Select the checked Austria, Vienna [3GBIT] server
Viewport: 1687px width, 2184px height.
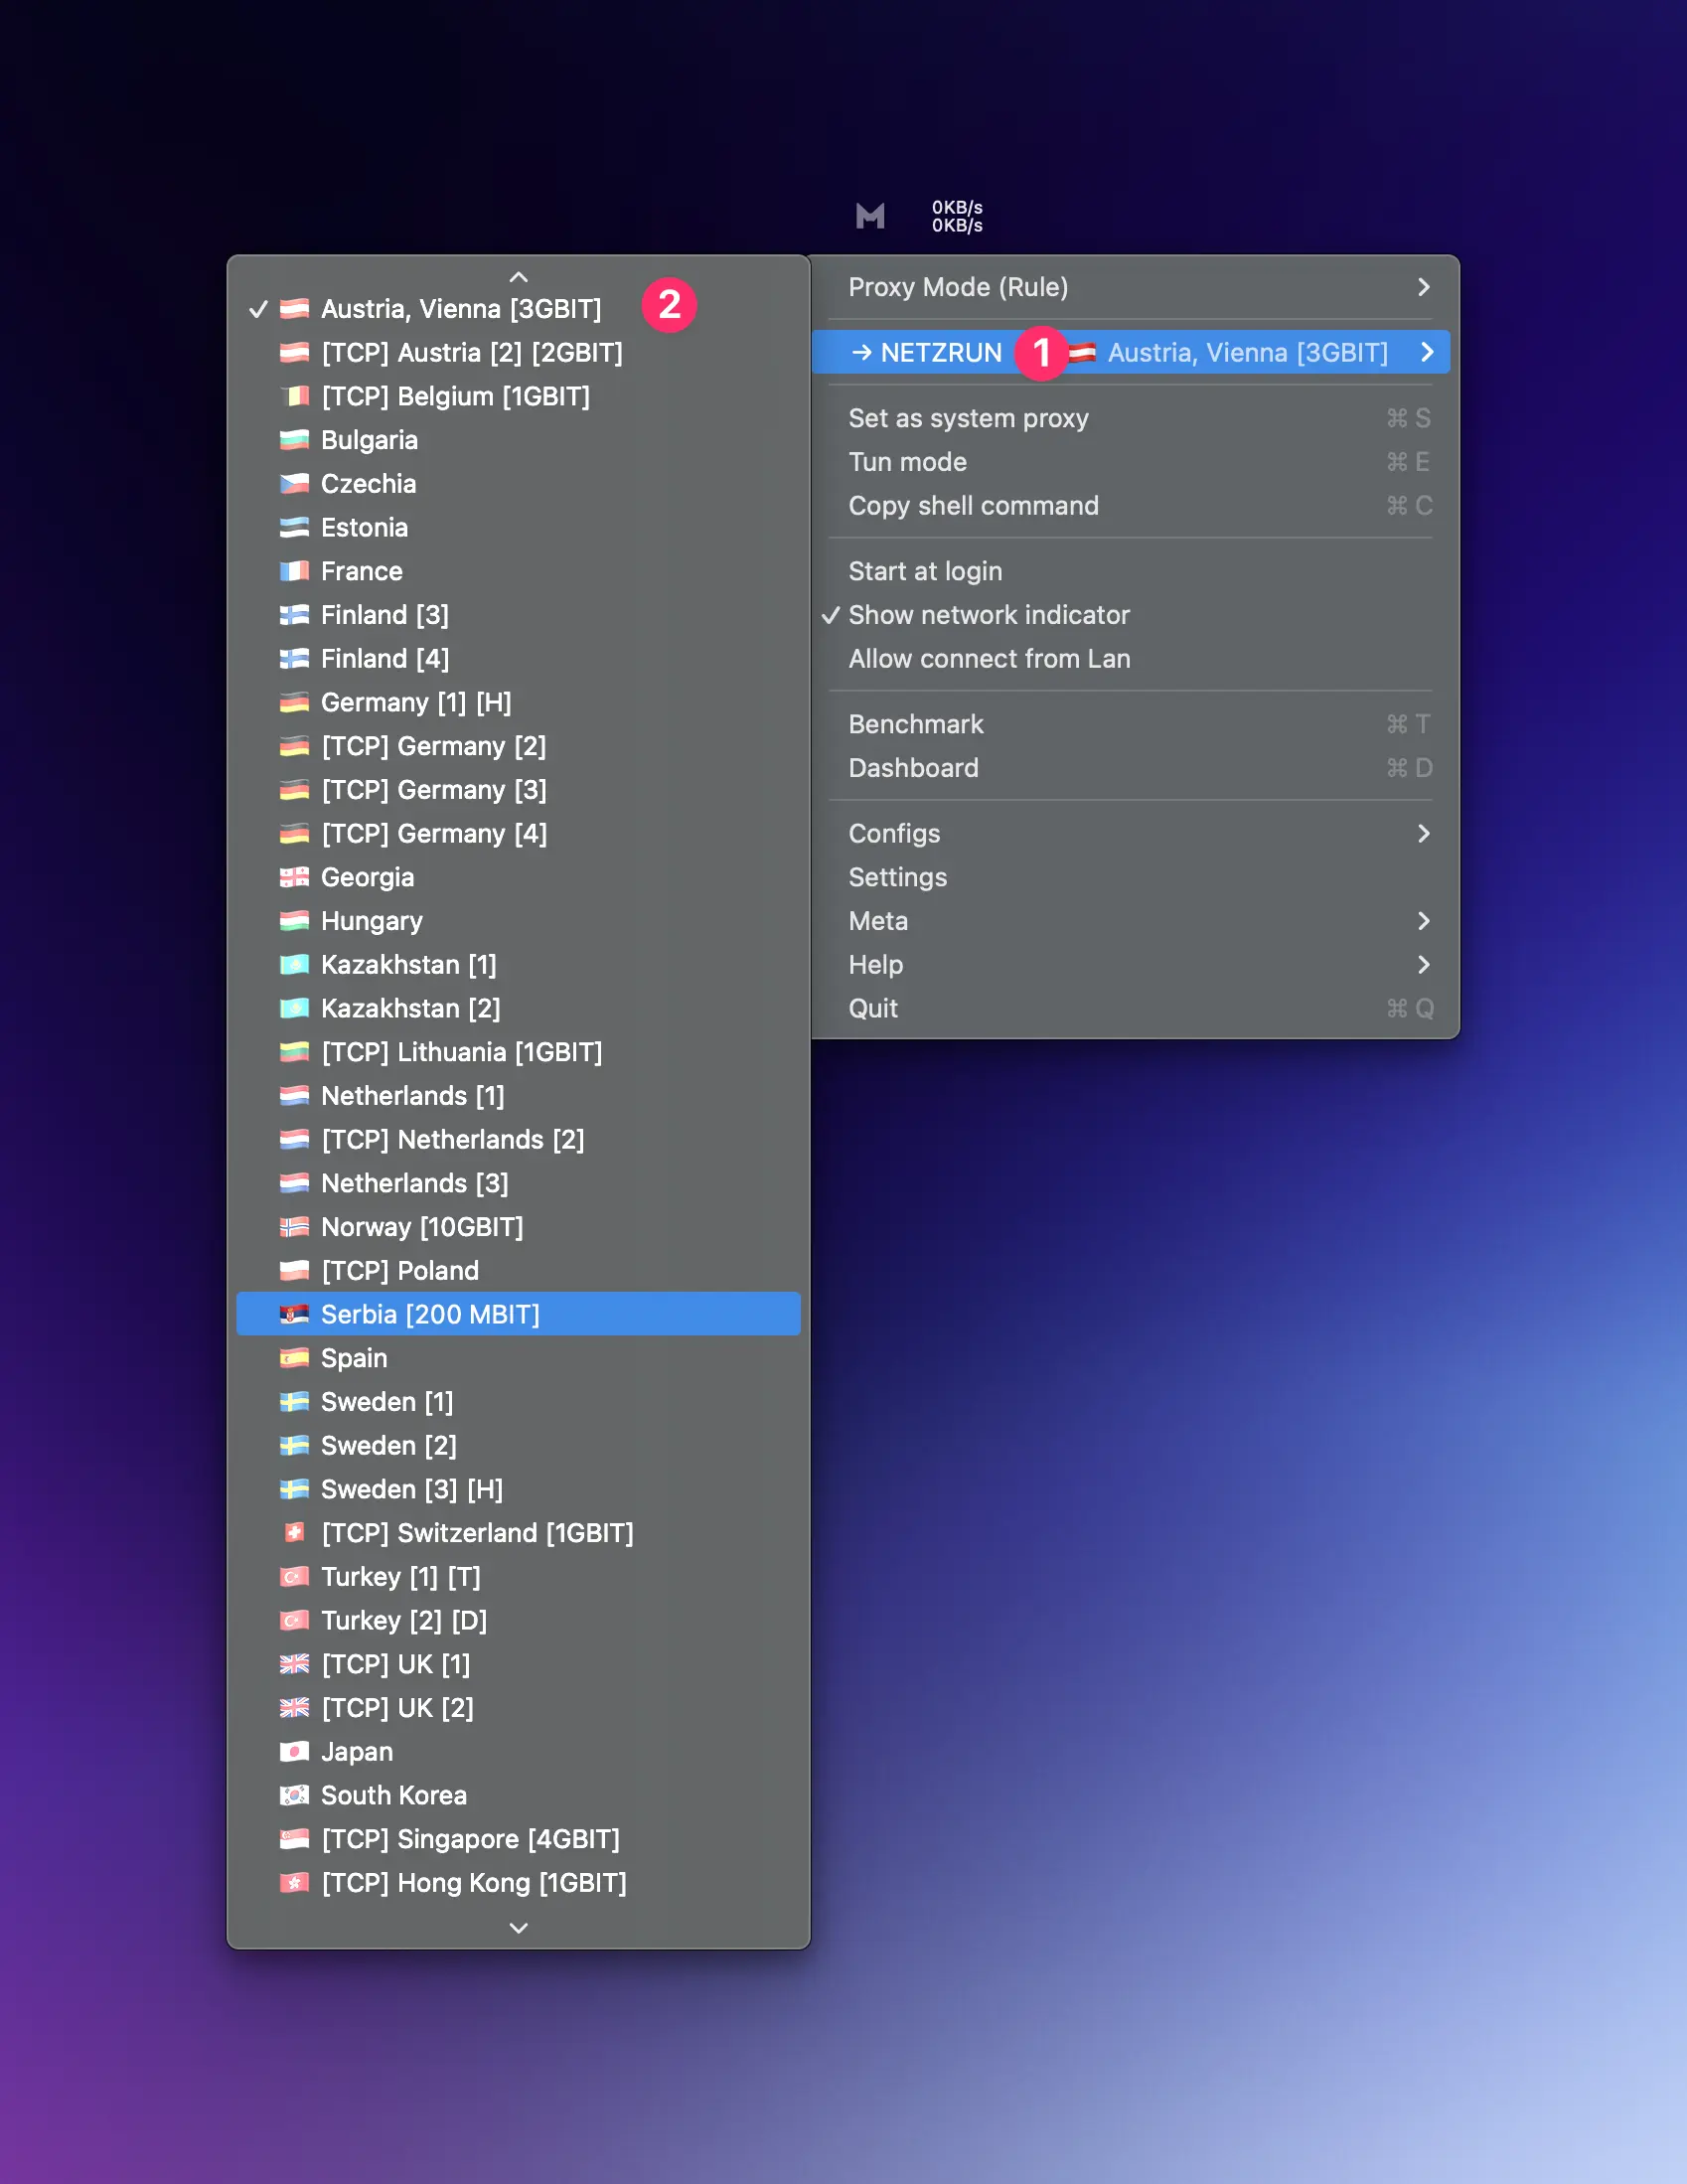point(460,309)
